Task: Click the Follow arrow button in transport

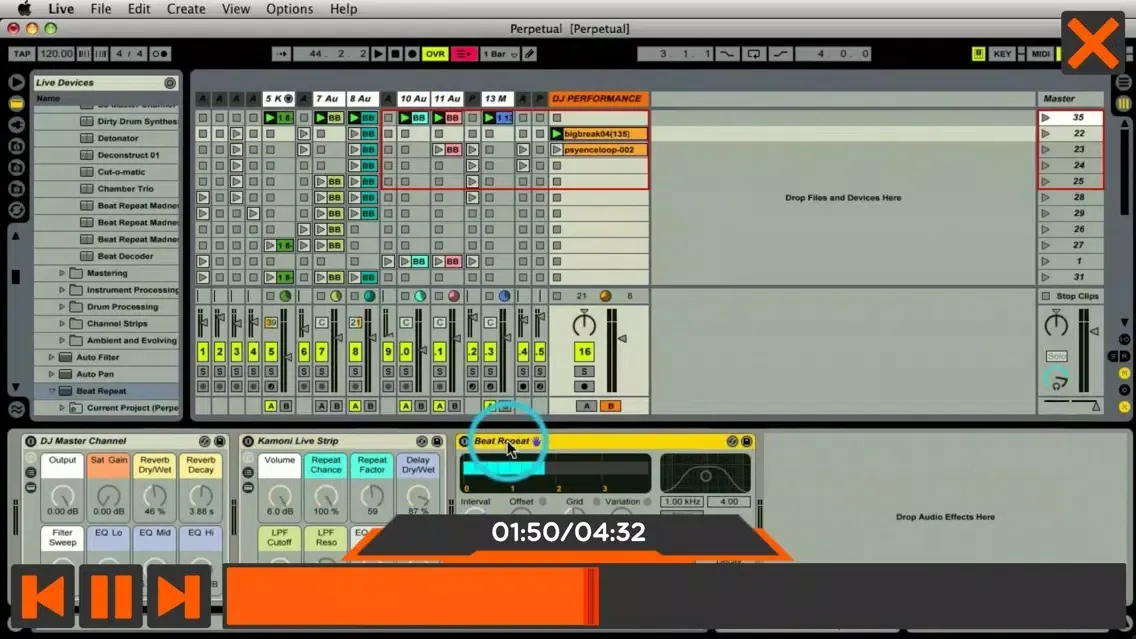Action: (x=281, y=54)
